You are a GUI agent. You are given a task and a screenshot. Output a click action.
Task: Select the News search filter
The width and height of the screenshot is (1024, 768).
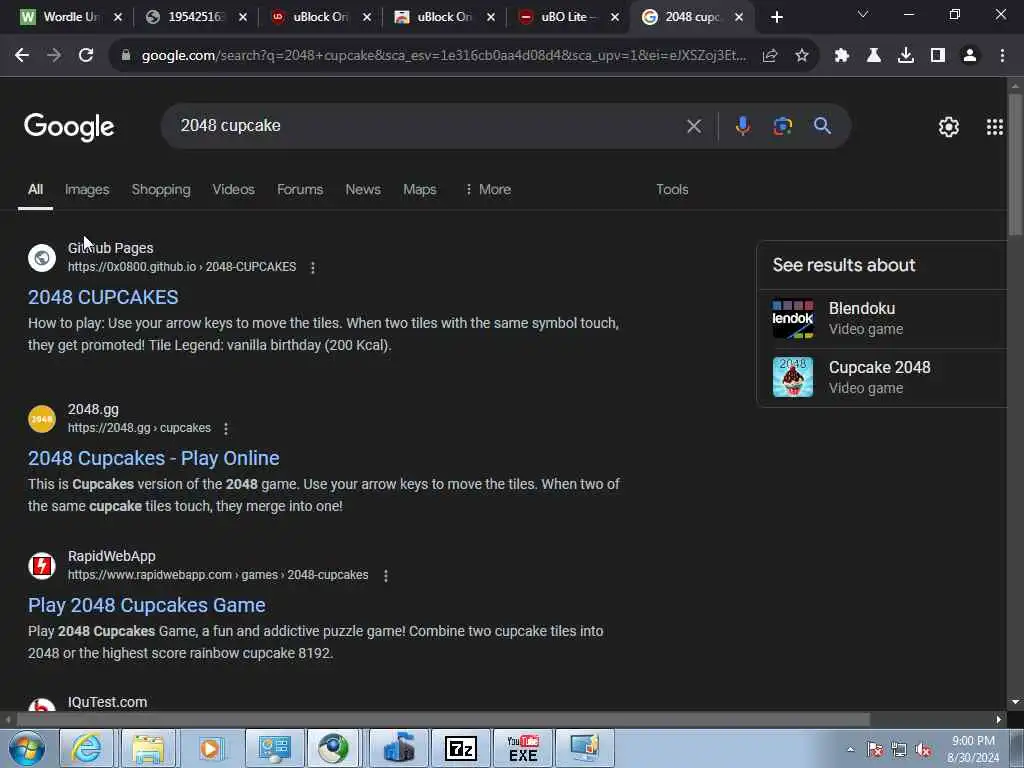[x=363, y=189]
